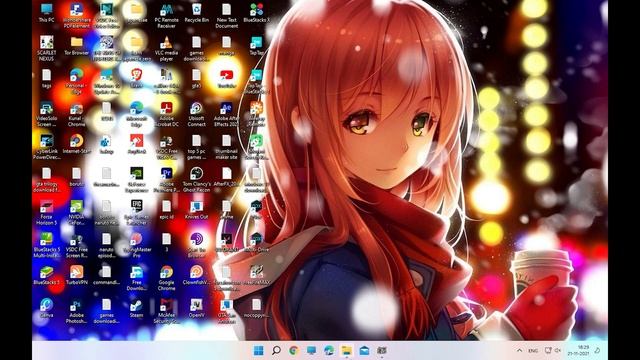Screen dimensions: 640x360
Task: Launch PC Remote Receiver shortcut
Action: pos(167,16)
